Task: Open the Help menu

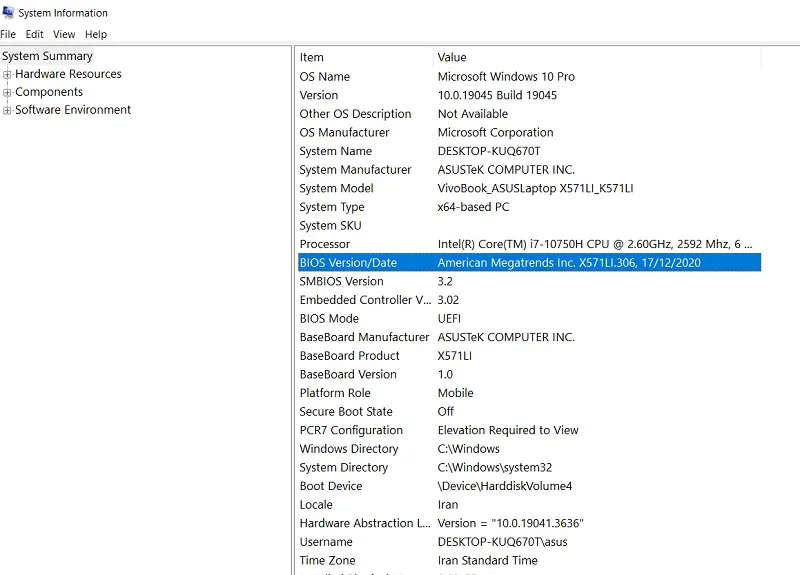Action: click(x=96, y=34)
